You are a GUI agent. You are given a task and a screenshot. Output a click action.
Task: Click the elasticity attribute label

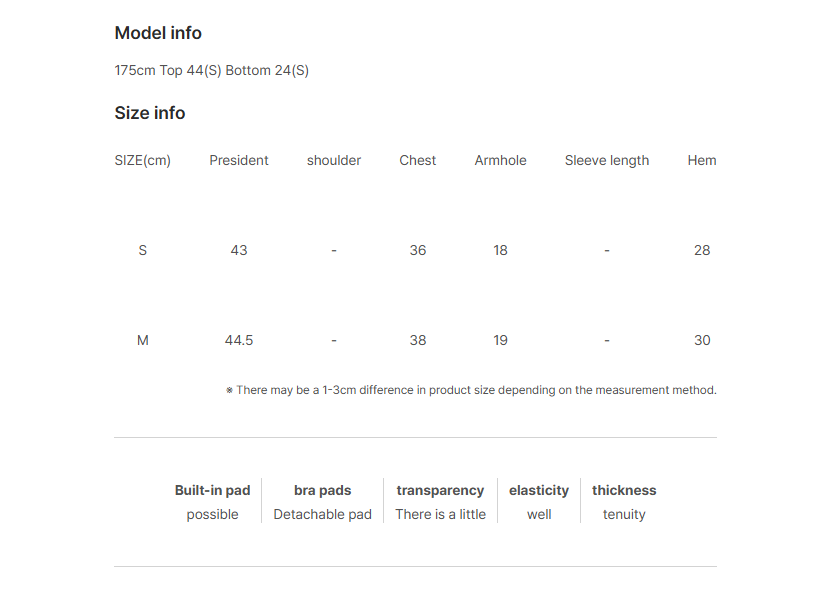coord(539,491)
